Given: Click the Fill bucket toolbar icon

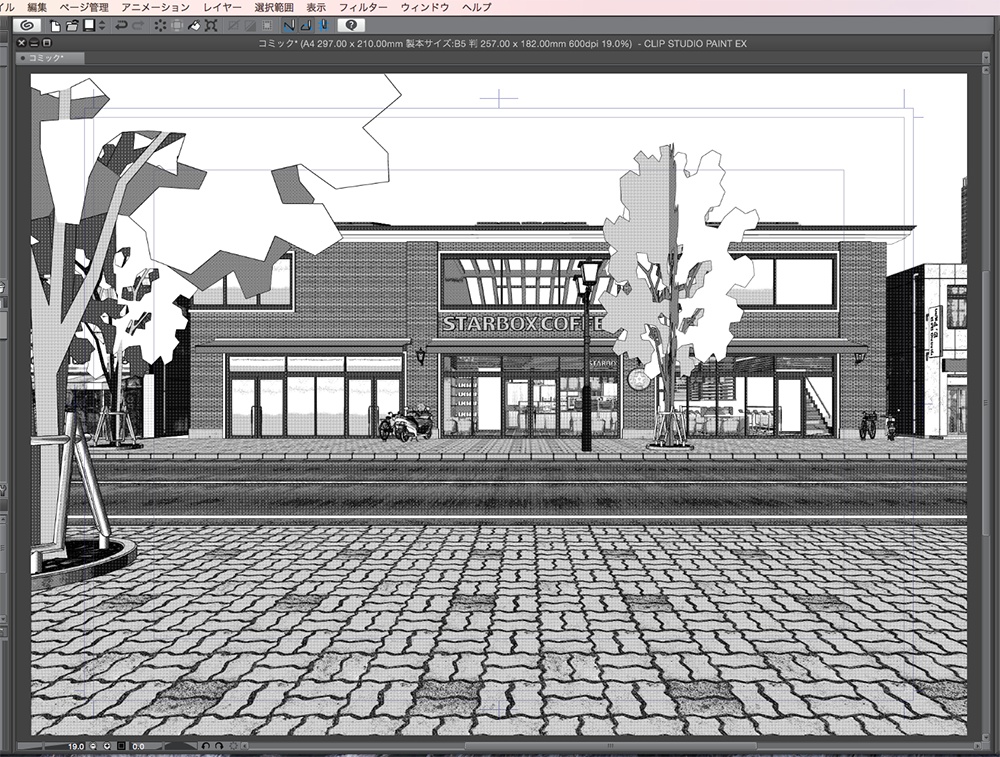Looking at the screenshot, I should 194,26.
